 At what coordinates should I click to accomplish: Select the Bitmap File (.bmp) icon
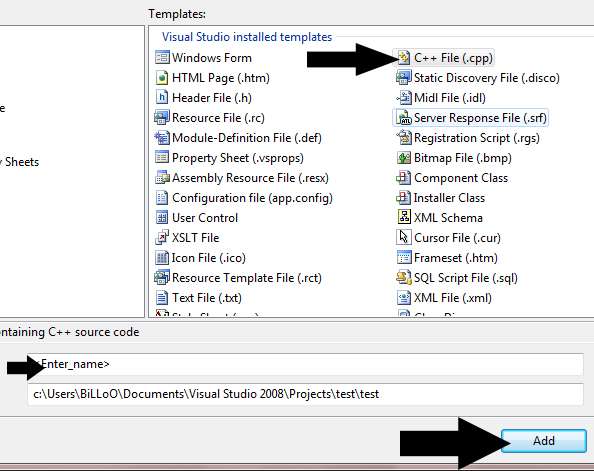click(404, 158)
